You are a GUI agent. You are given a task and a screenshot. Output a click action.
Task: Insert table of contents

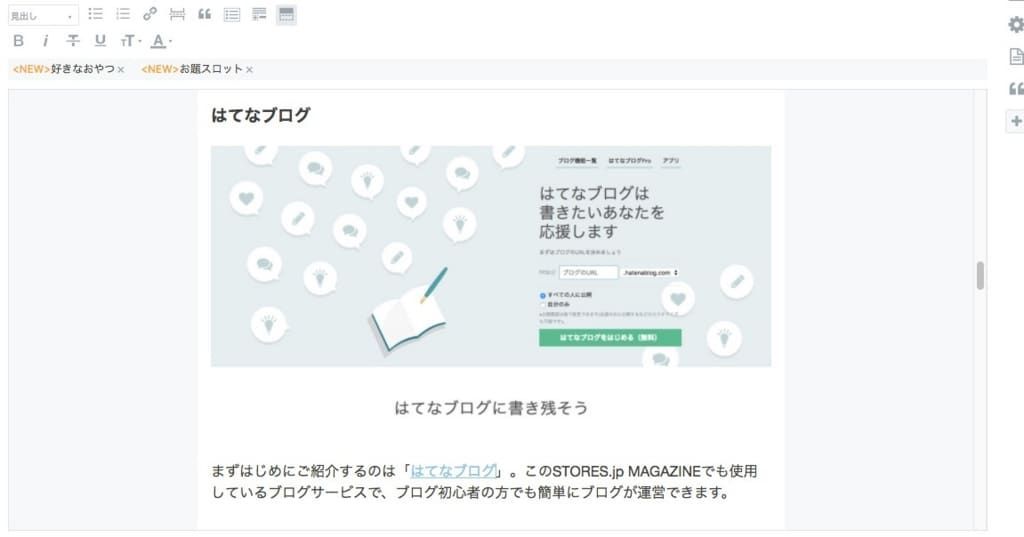point(232,14)
